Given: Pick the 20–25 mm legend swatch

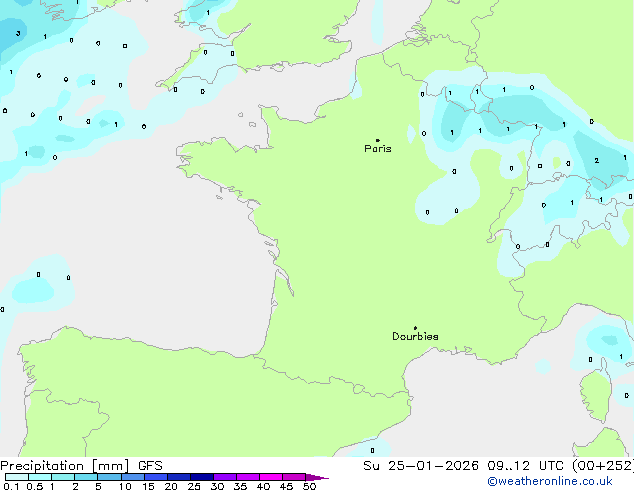Looking at the screenshot, I should coord(178,477).
